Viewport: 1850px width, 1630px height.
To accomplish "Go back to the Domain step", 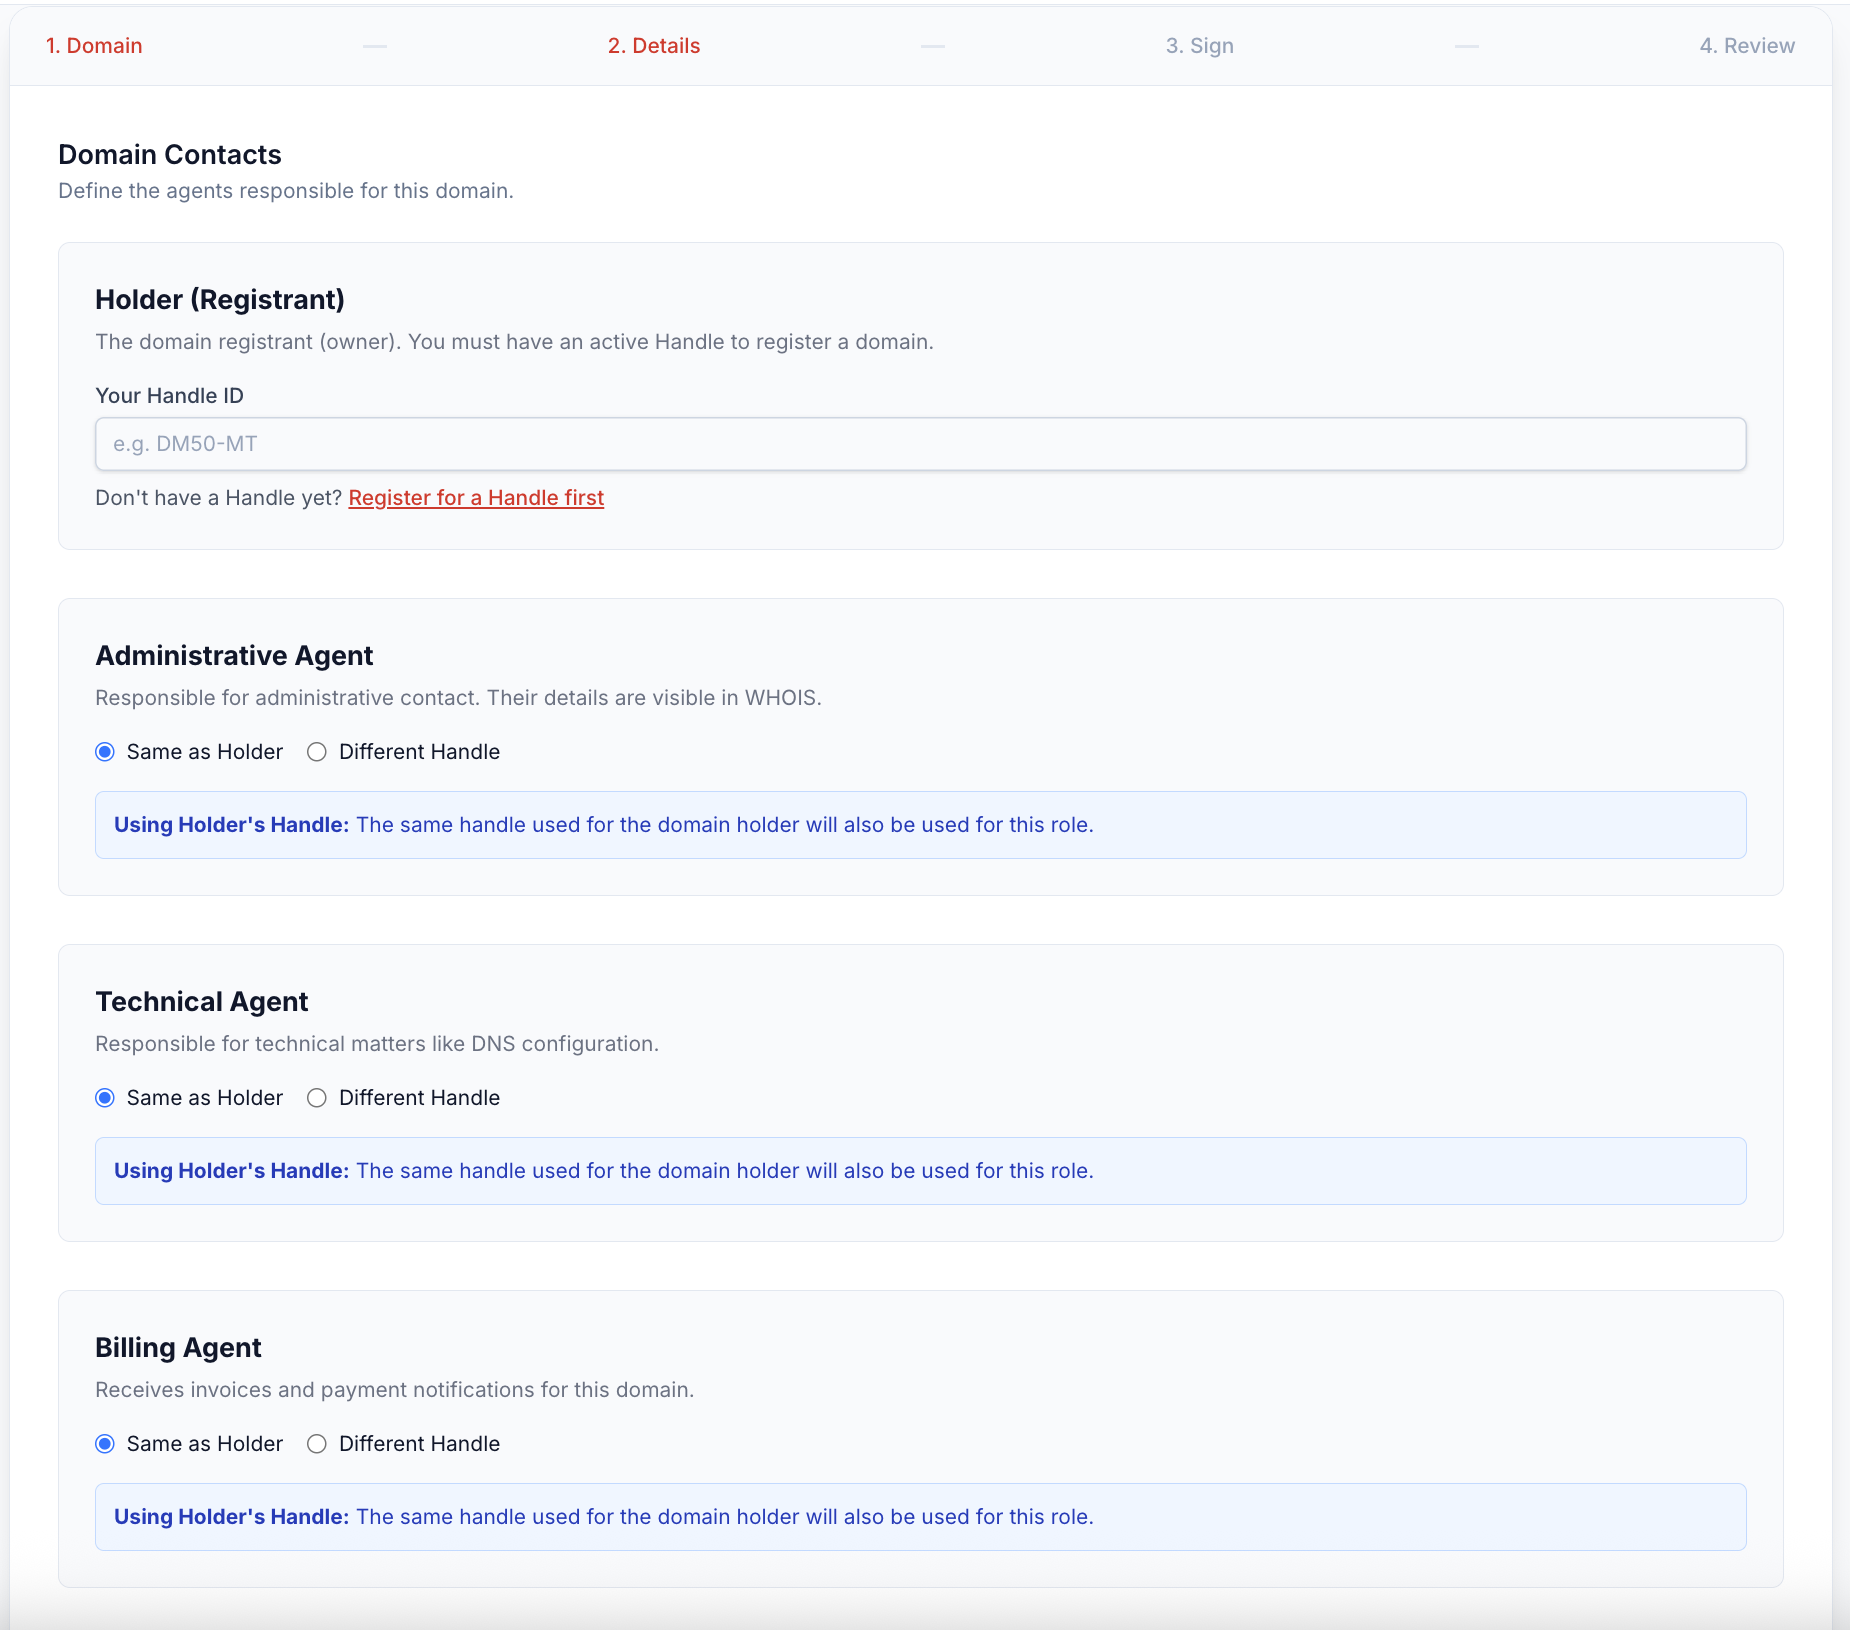I will (94, 46).
